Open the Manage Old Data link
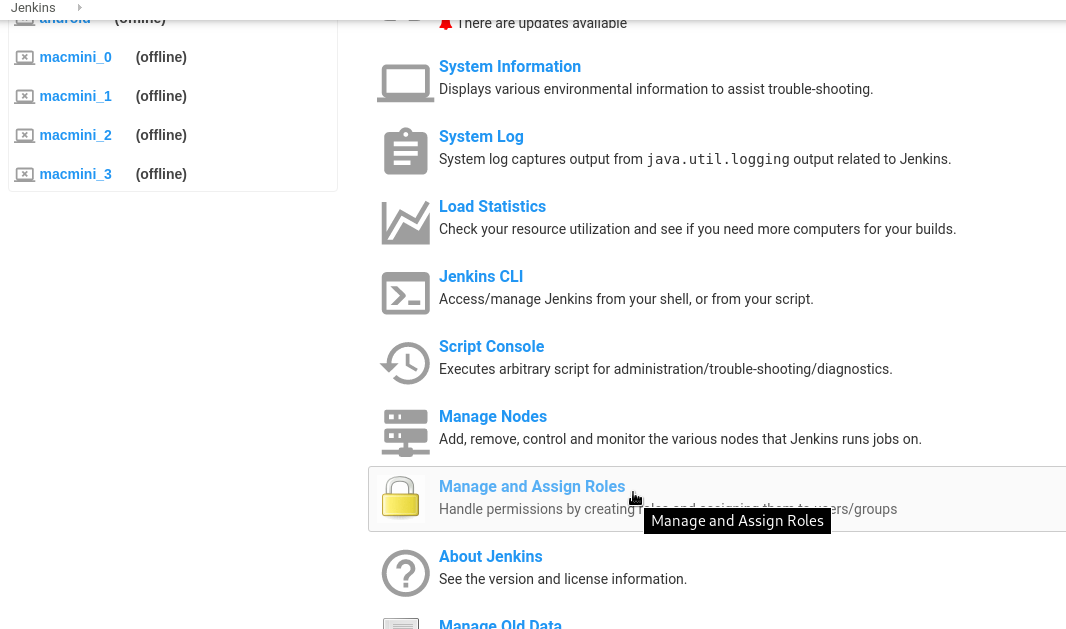Viewport: 1066px width, 629px height. [x=500, y=624]
